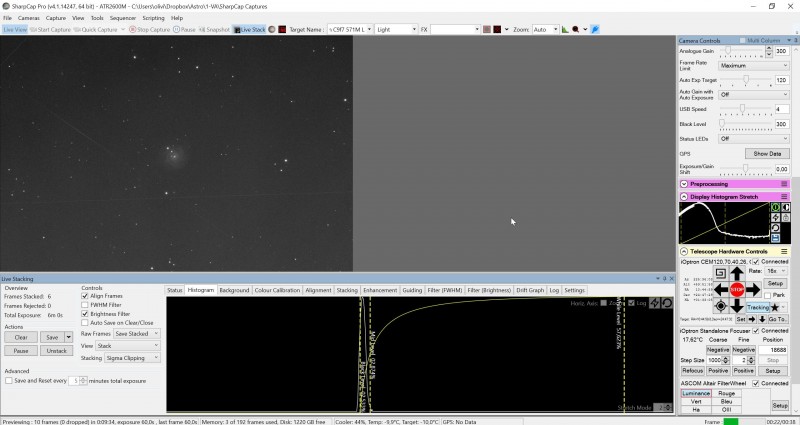Open the mount Rate dropdown showing 16x
The width and height of the screenshot is (800, 425).
[776, 271]
